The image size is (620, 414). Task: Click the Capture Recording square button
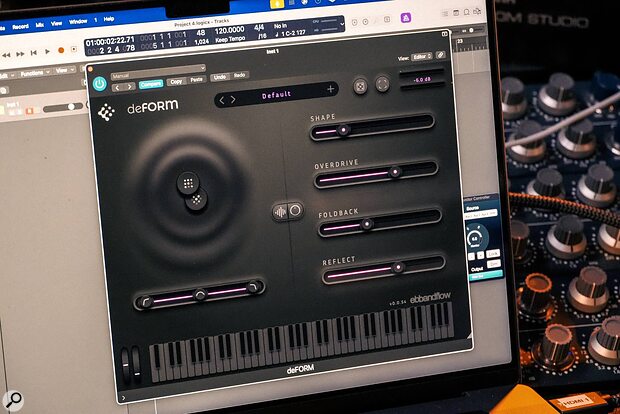point(74,49)
